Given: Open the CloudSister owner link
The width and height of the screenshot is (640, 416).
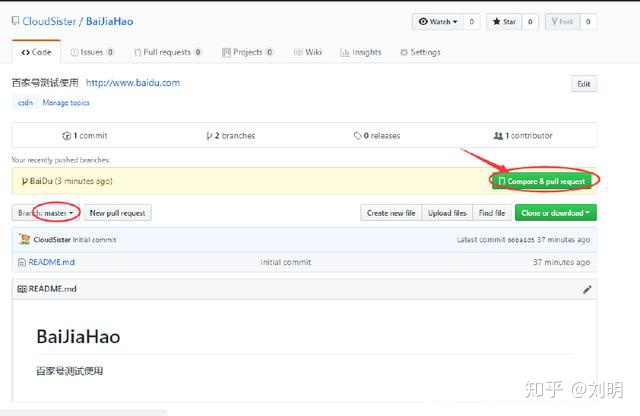Looking at the screenshot, I should [x=49, y=21].
